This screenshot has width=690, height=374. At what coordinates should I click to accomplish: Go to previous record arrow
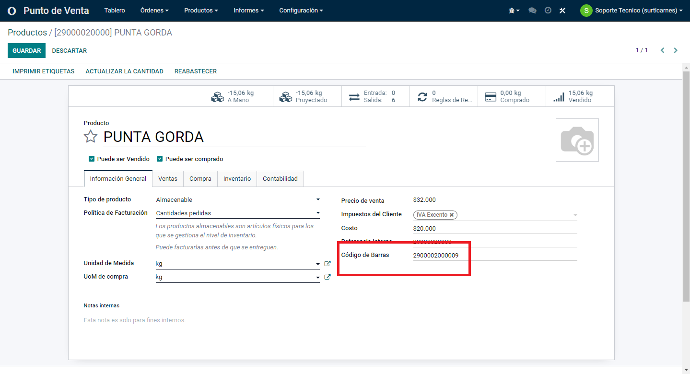click(x=662, y=51)
